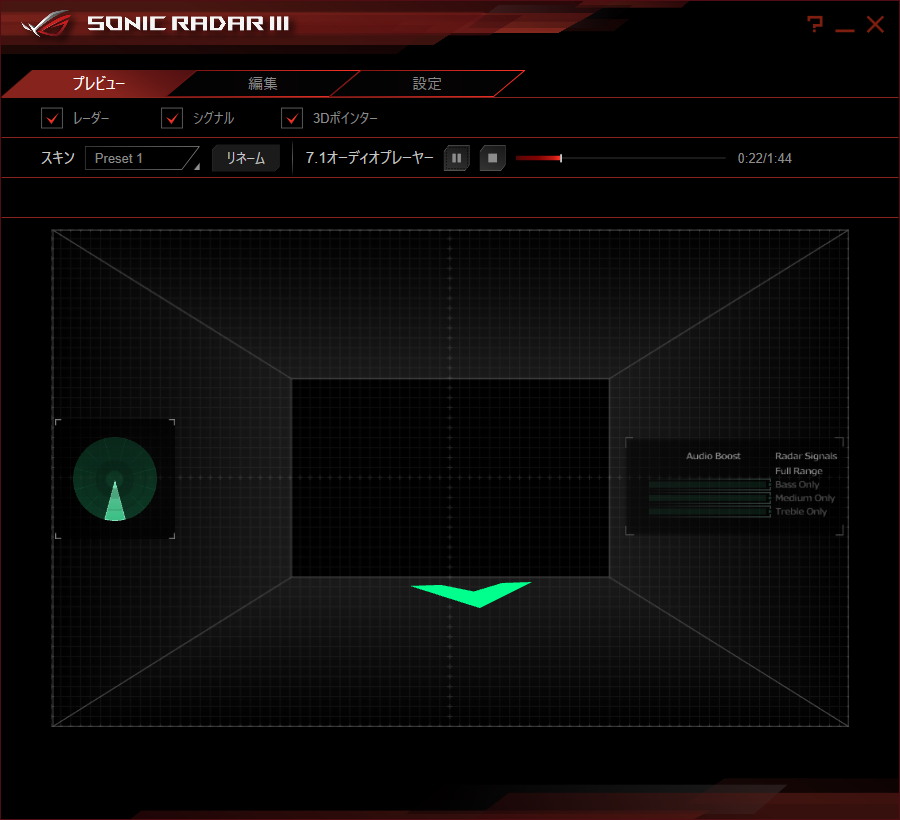Click the 7.1オーディオプレーヤー label

[369, 158]
